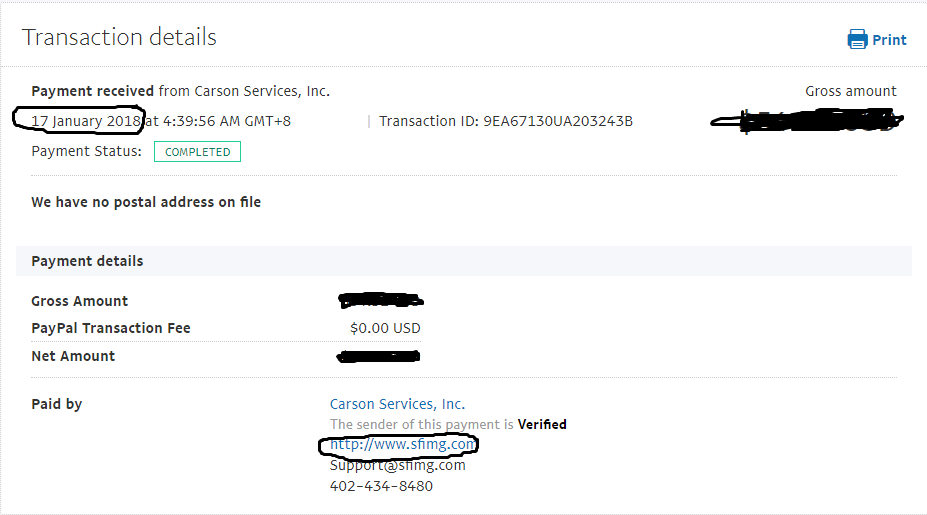Viewport: 927px width, 515px height.
Task: Click the Payment details section header
Action: point(87,261)
